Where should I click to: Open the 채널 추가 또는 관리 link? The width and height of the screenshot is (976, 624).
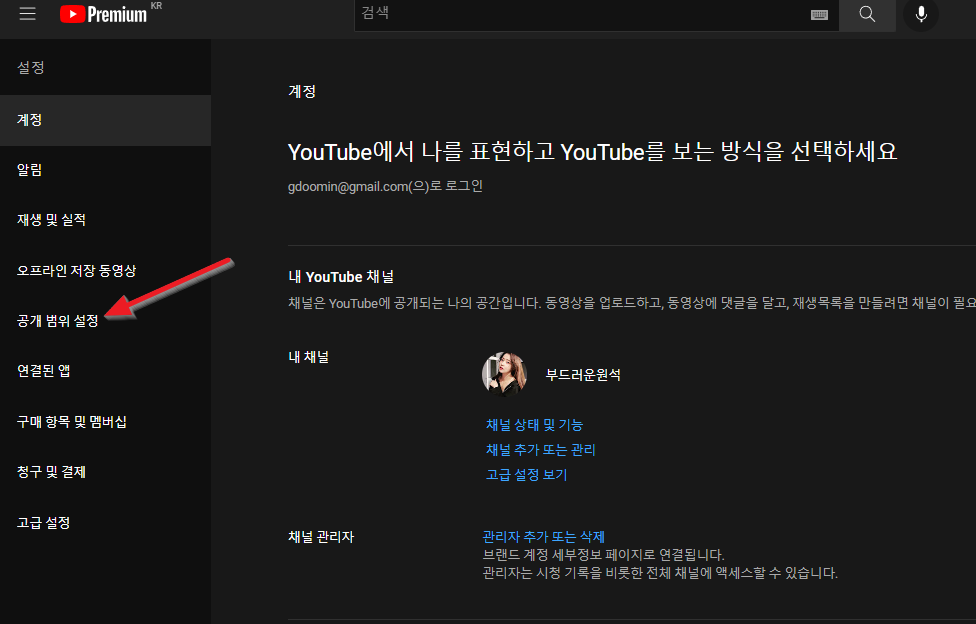540,450
